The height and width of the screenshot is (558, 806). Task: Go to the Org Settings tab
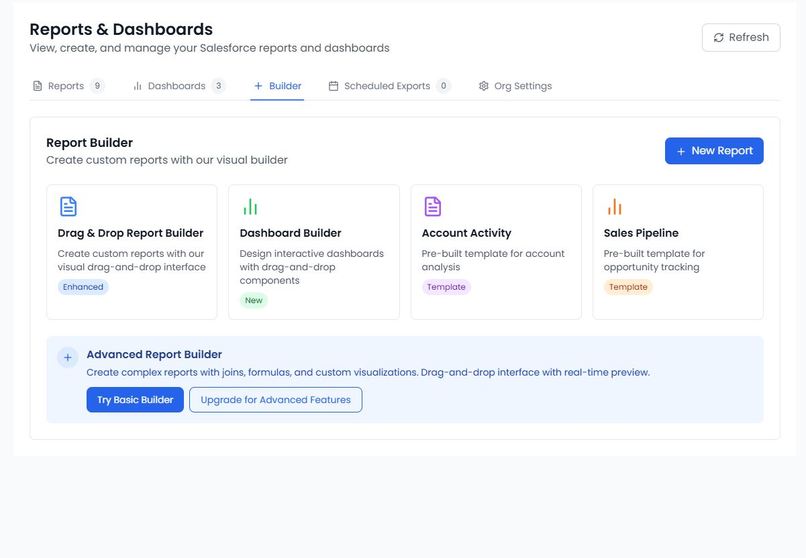click(515, 86)
